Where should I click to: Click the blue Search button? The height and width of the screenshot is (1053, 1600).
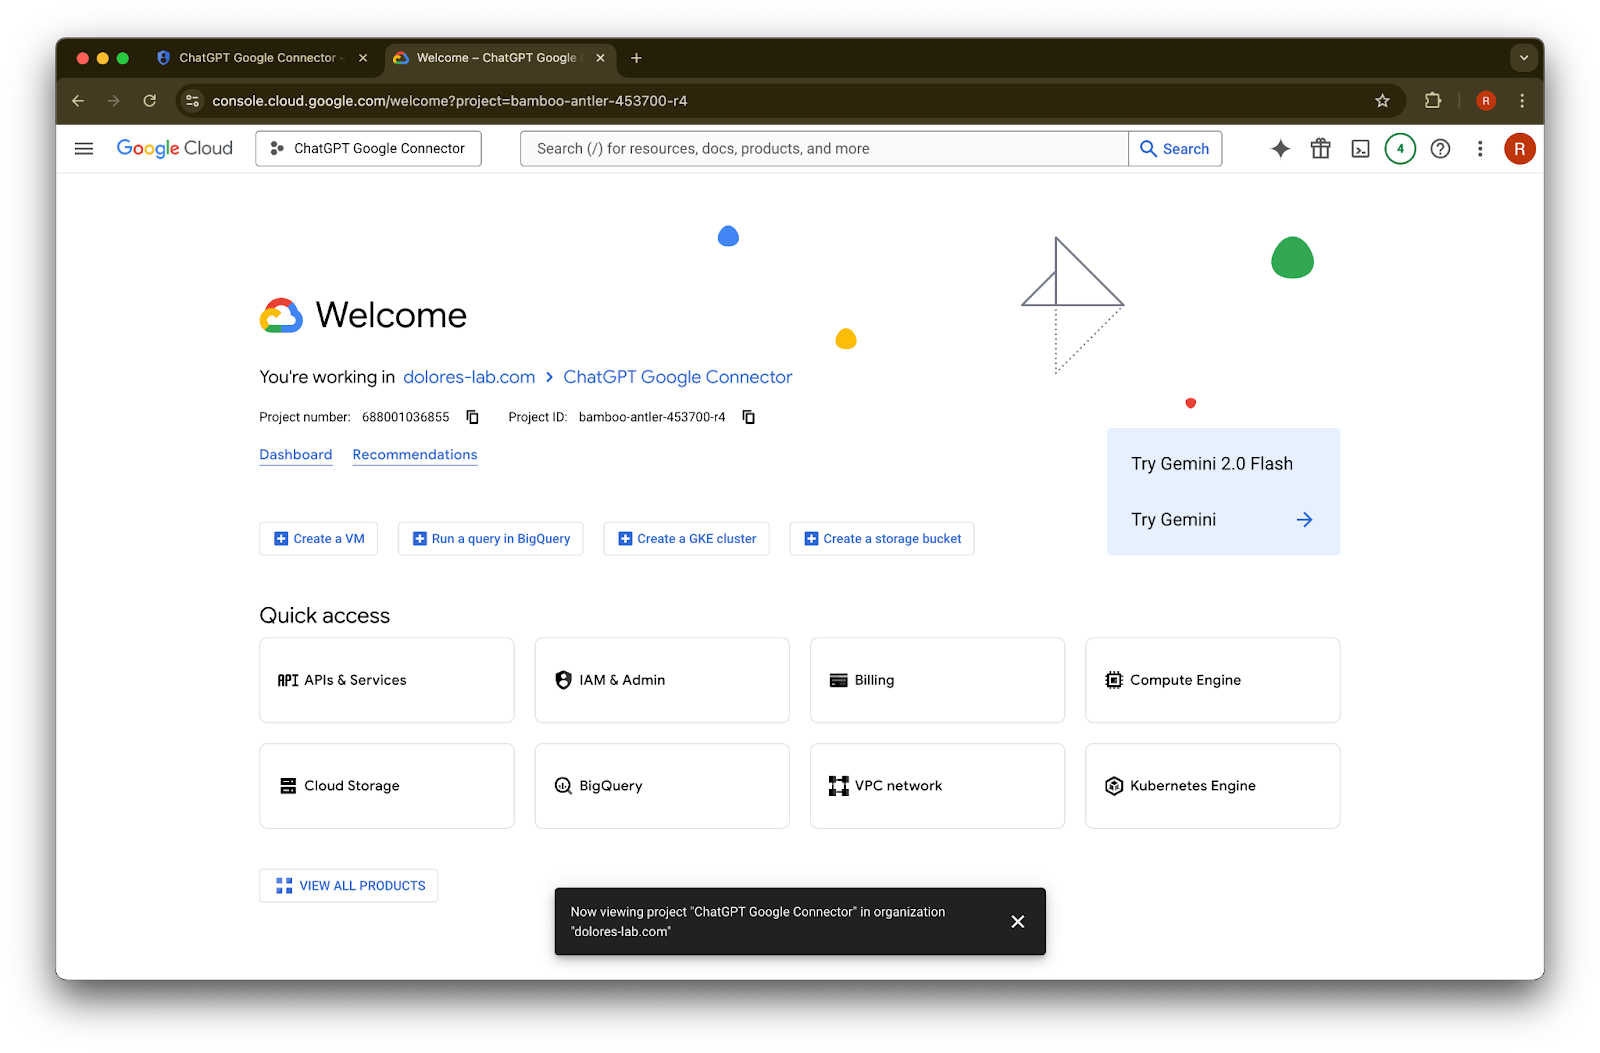1175,149
